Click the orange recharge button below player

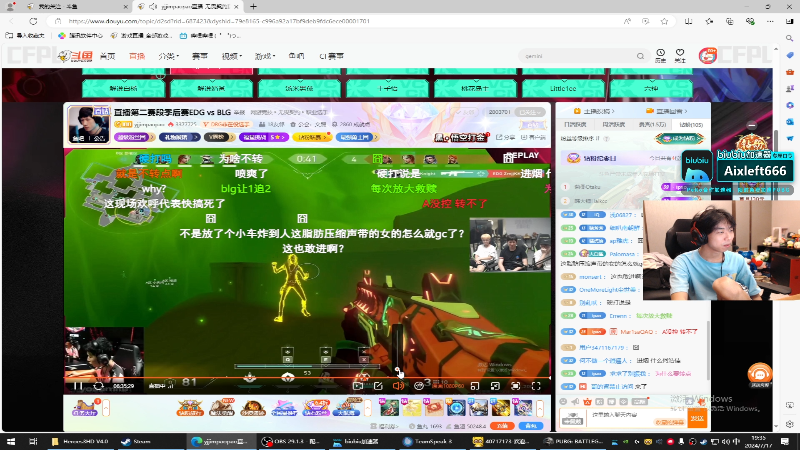pos(502,426)
